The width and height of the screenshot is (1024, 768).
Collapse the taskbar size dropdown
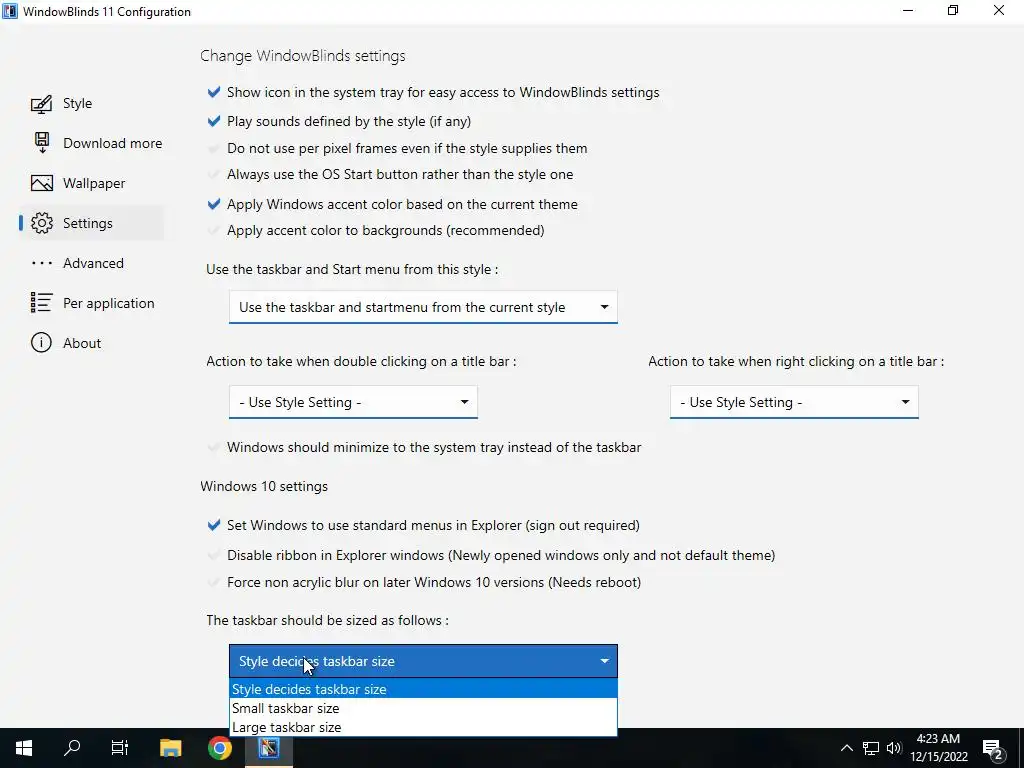[x=423, y=661]
